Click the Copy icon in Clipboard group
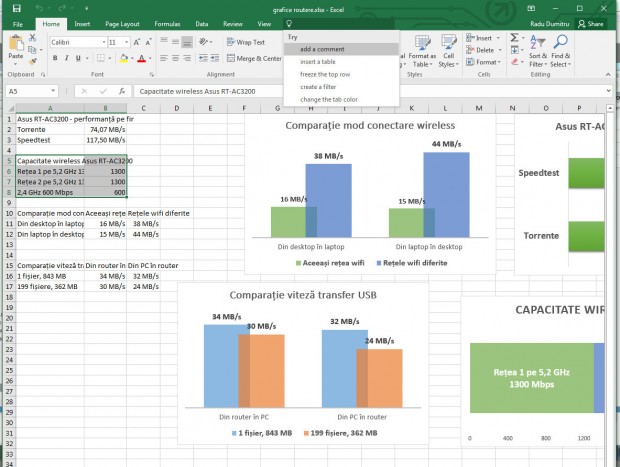The width and height of the screenshot is (620, 467). coord(32,49)
